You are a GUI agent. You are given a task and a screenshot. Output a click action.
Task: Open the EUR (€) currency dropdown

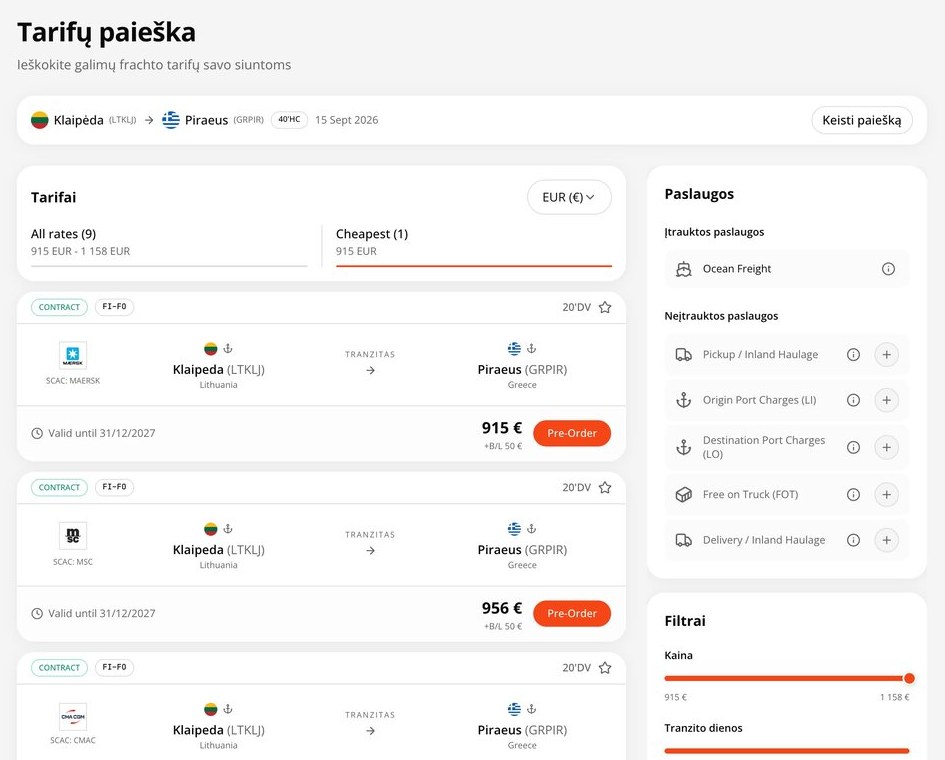point(569,197)
